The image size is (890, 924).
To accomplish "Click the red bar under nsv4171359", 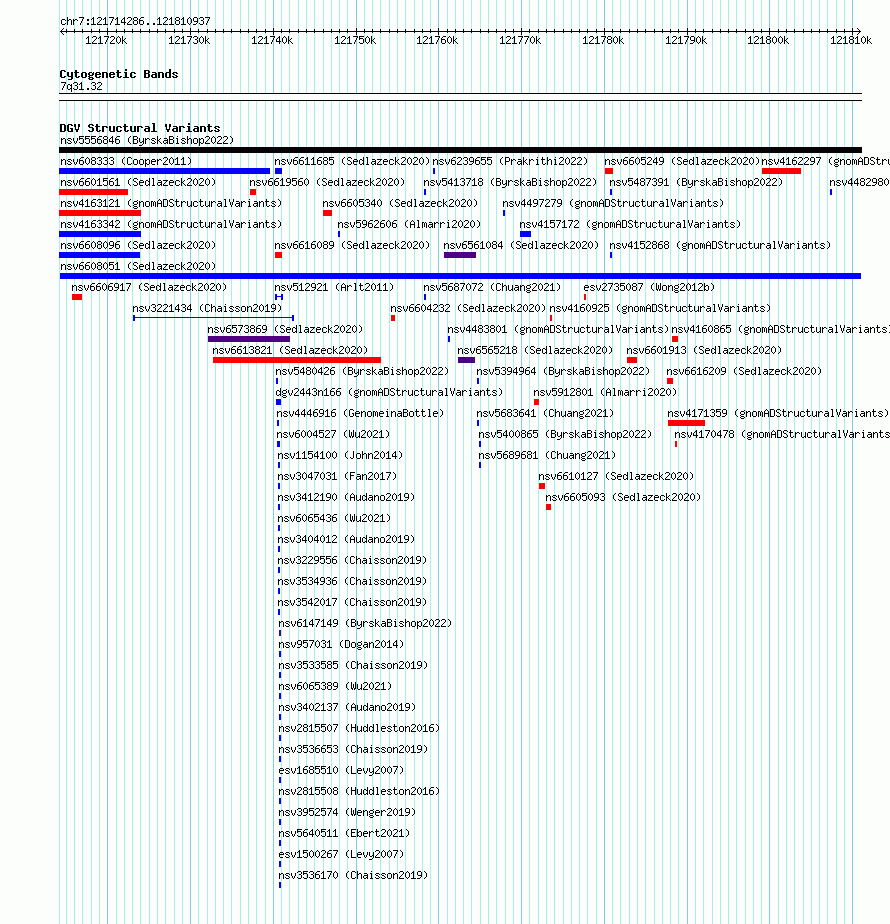I will tap(686, 423).
